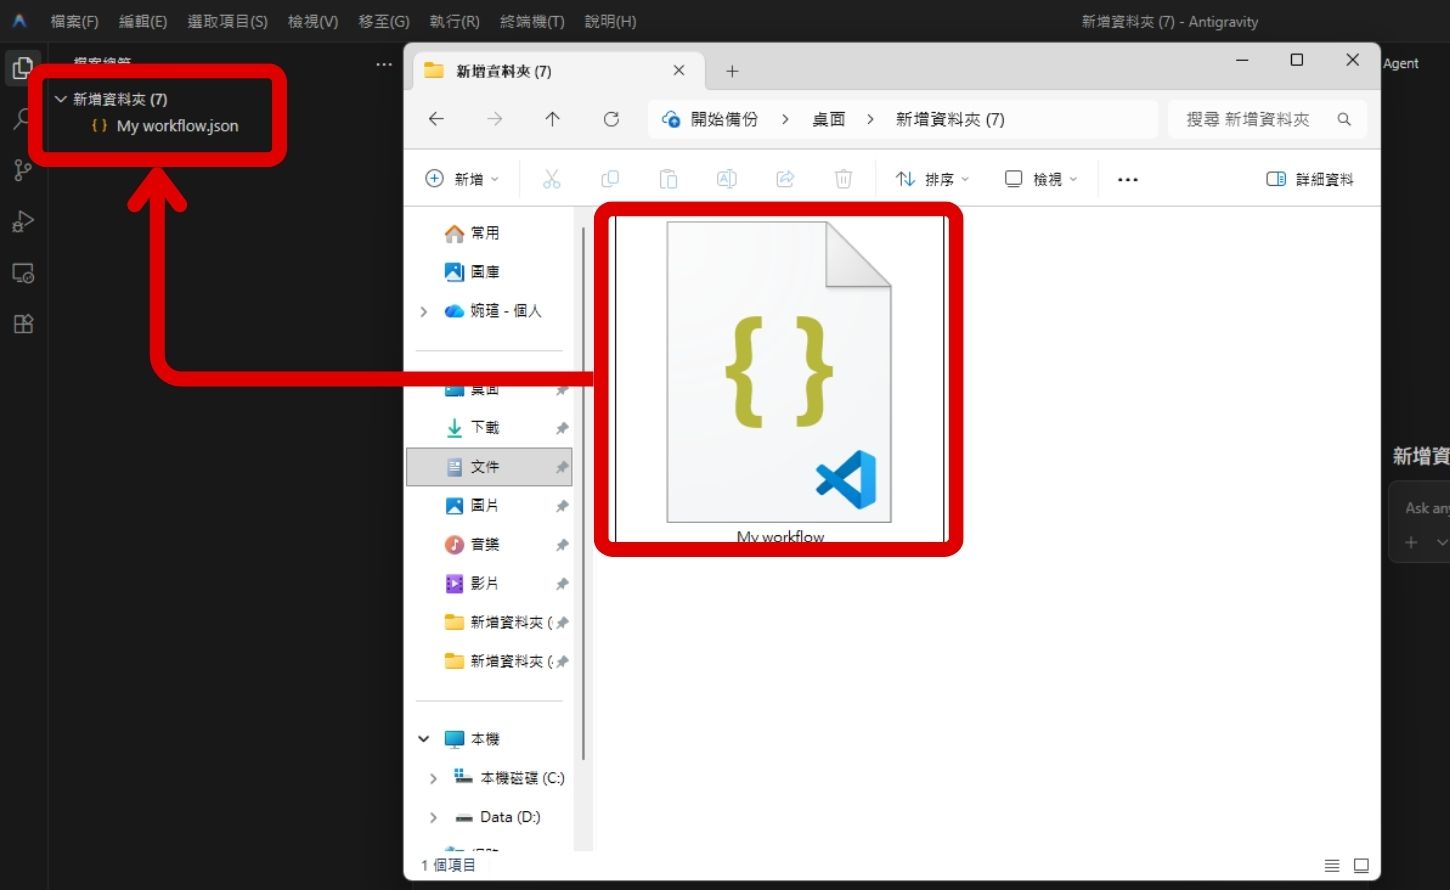Select the Cut icon in Explorer toolbar
The height and width of the screenshot is (890, 1450).
[x=551, y=178]
